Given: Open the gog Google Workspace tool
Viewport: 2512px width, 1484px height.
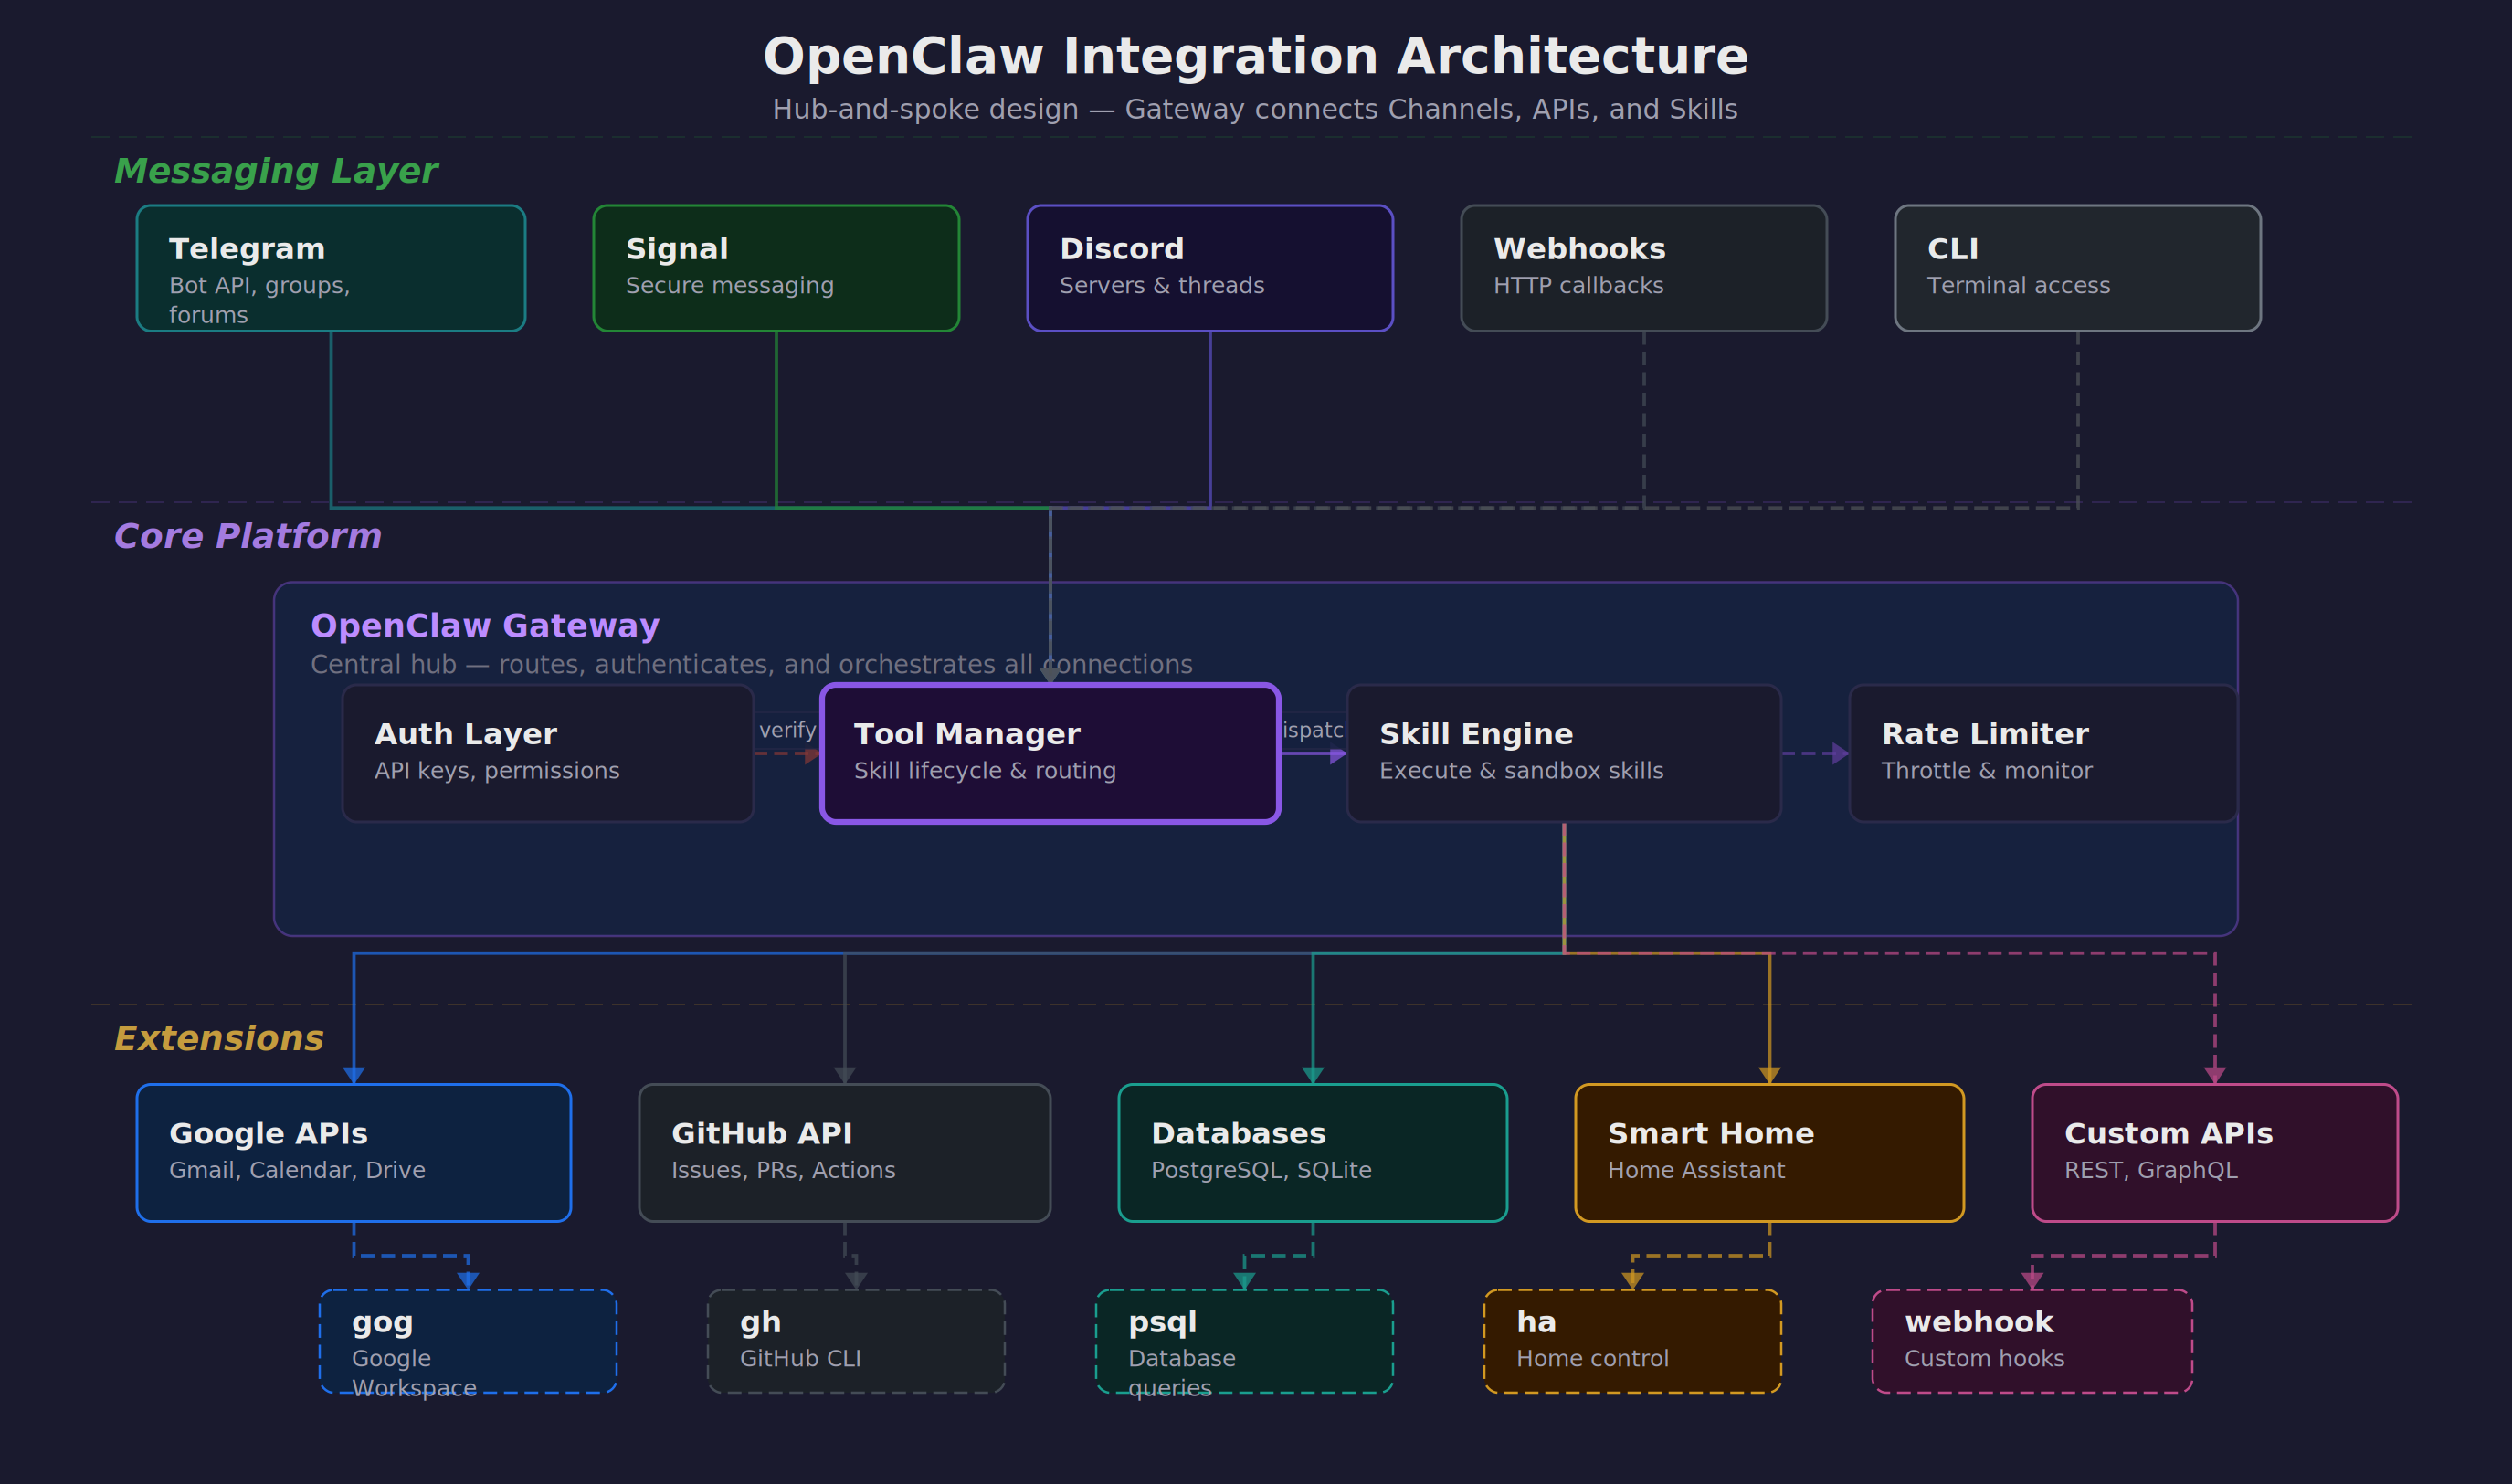Looking at the screenshot, I should pyautogui.click(x=467, y=1340).
